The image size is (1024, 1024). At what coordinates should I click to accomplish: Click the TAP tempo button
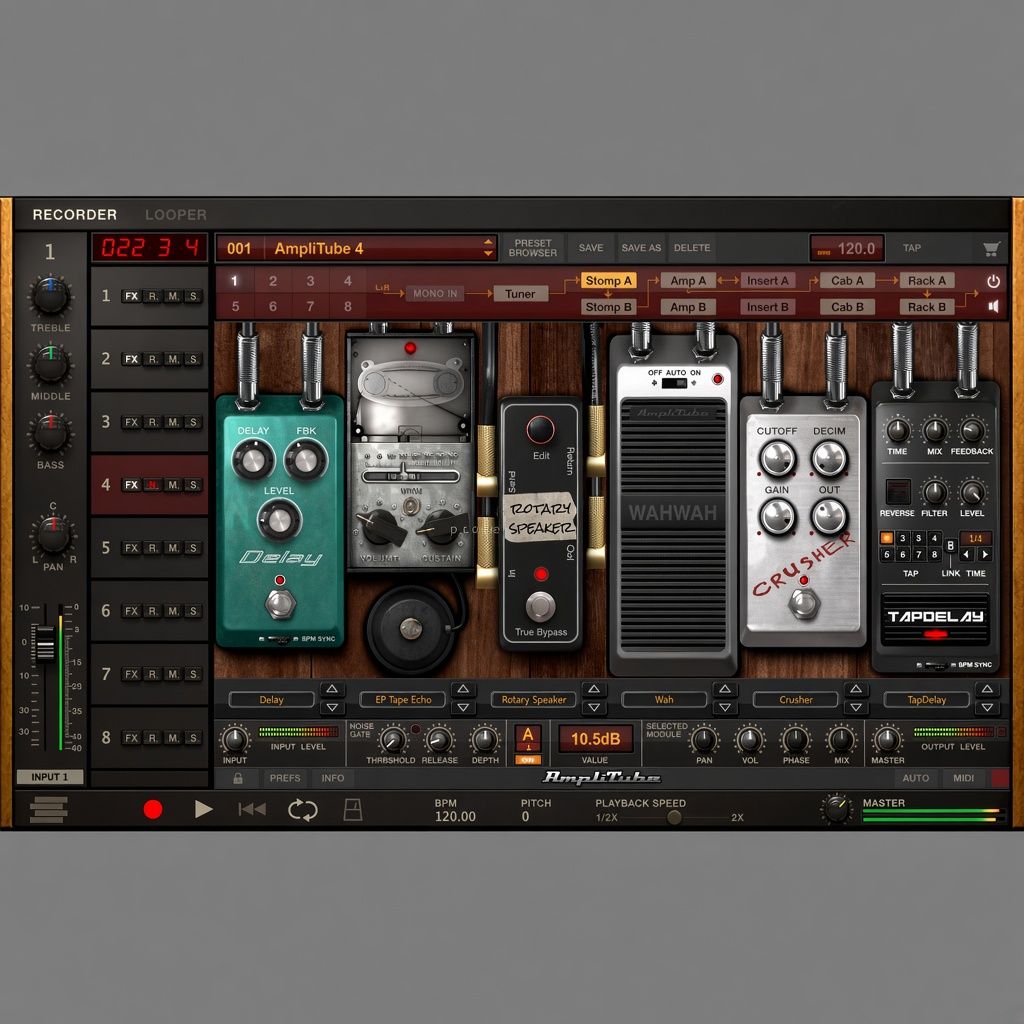(x=912, y=248)
